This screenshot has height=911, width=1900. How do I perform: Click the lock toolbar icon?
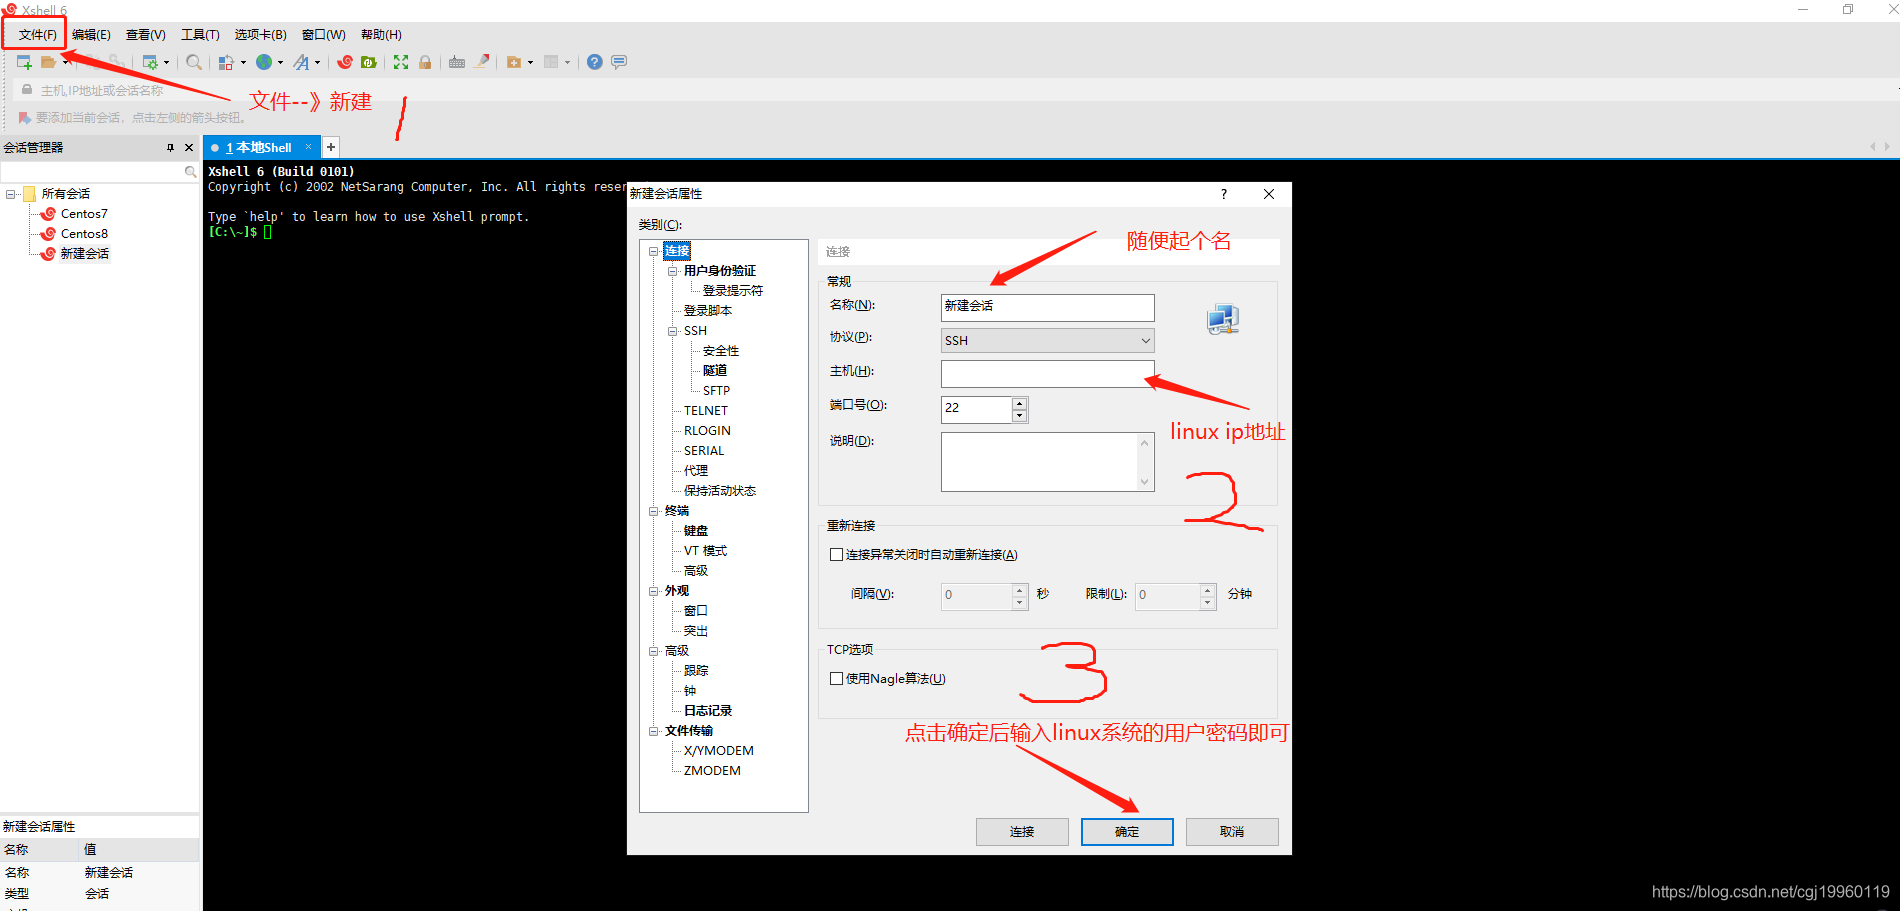coord(425,62)
